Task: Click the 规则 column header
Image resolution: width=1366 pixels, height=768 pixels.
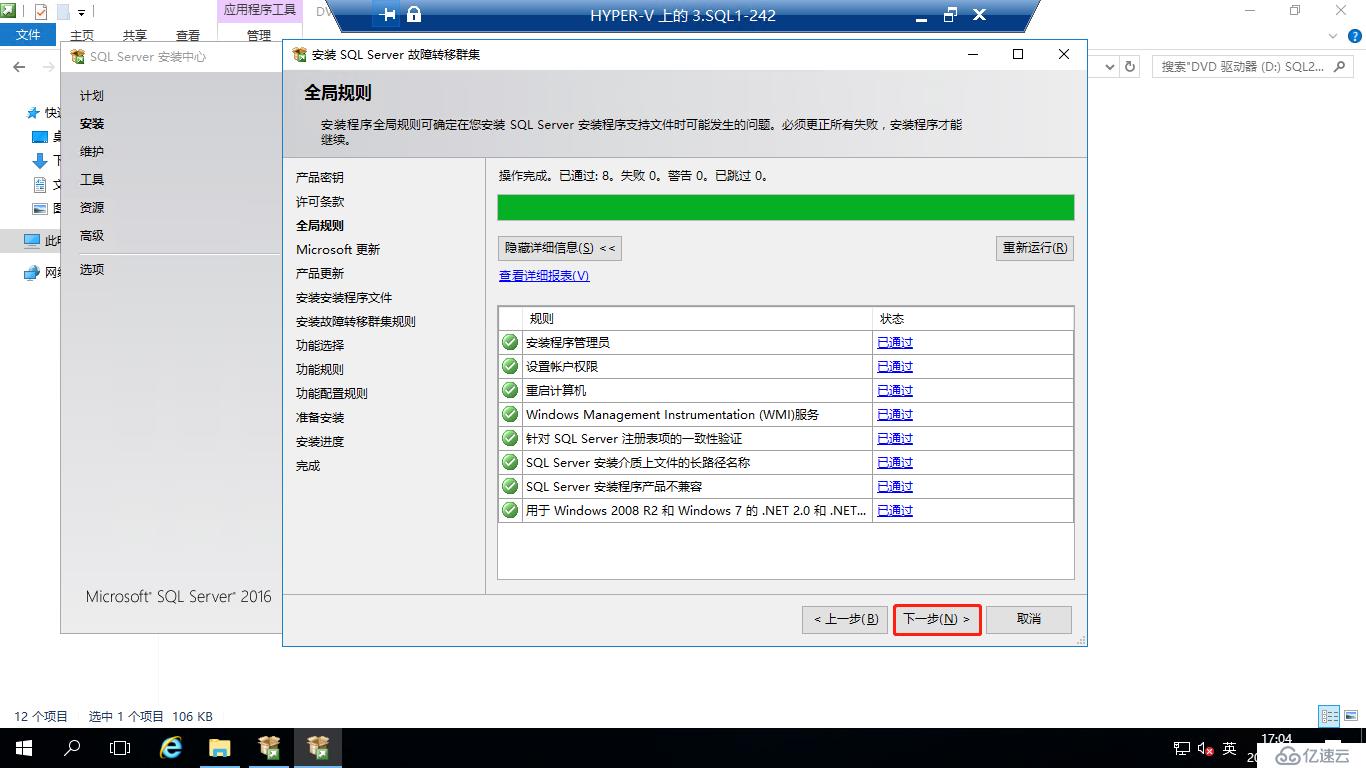Action: coord(698,318)
